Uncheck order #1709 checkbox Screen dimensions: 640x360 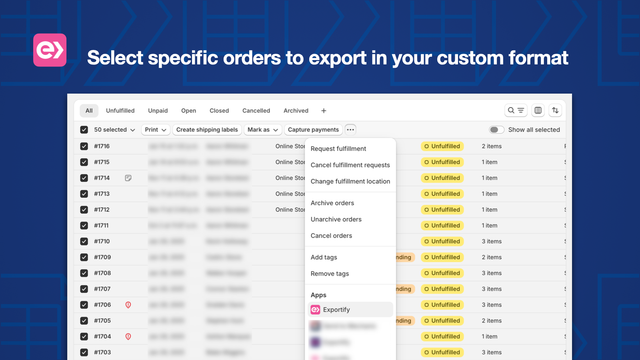[84, 257]
